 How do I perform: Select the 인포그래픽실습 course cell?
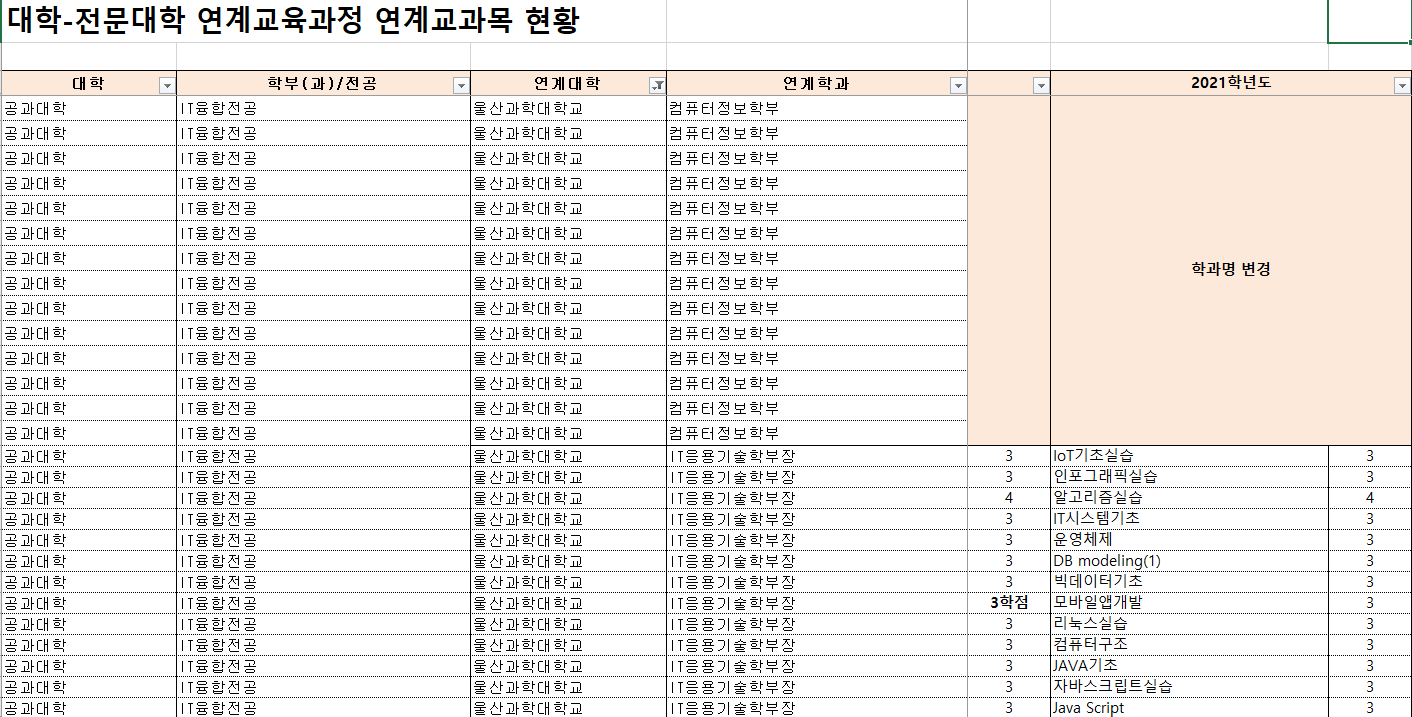point(1189,477)
